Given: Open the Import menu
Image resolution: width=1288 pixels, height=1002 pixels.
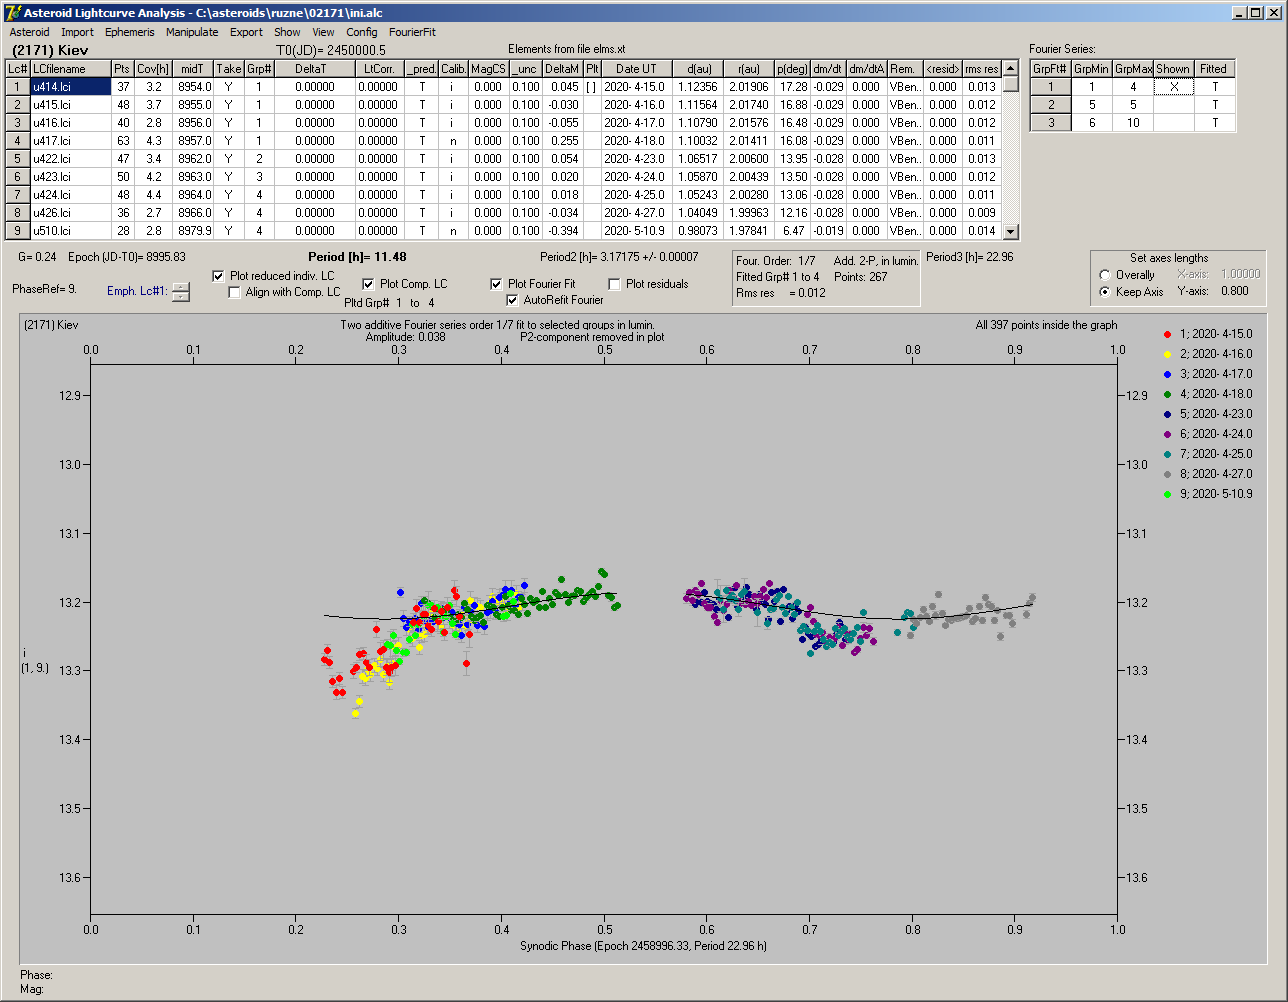Looking at the screenshot, I should (77, 32).
